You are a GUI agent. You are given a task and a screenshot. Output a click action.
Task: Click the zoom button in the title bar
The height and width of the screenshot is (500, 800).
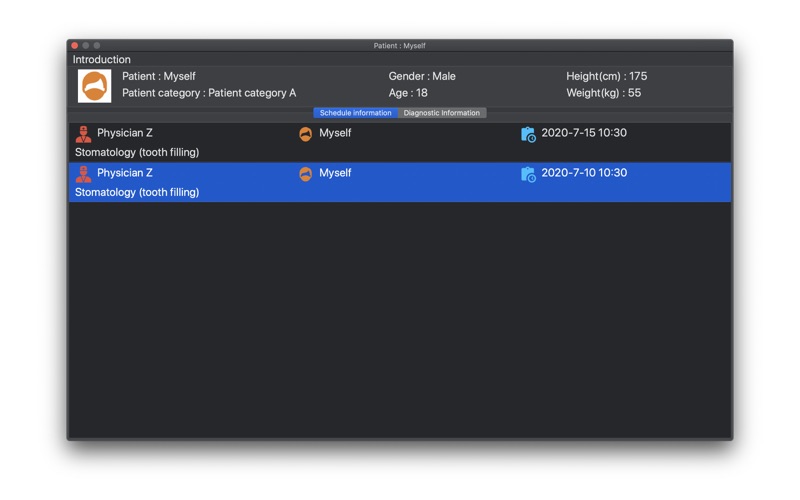(x=97, y=45)
